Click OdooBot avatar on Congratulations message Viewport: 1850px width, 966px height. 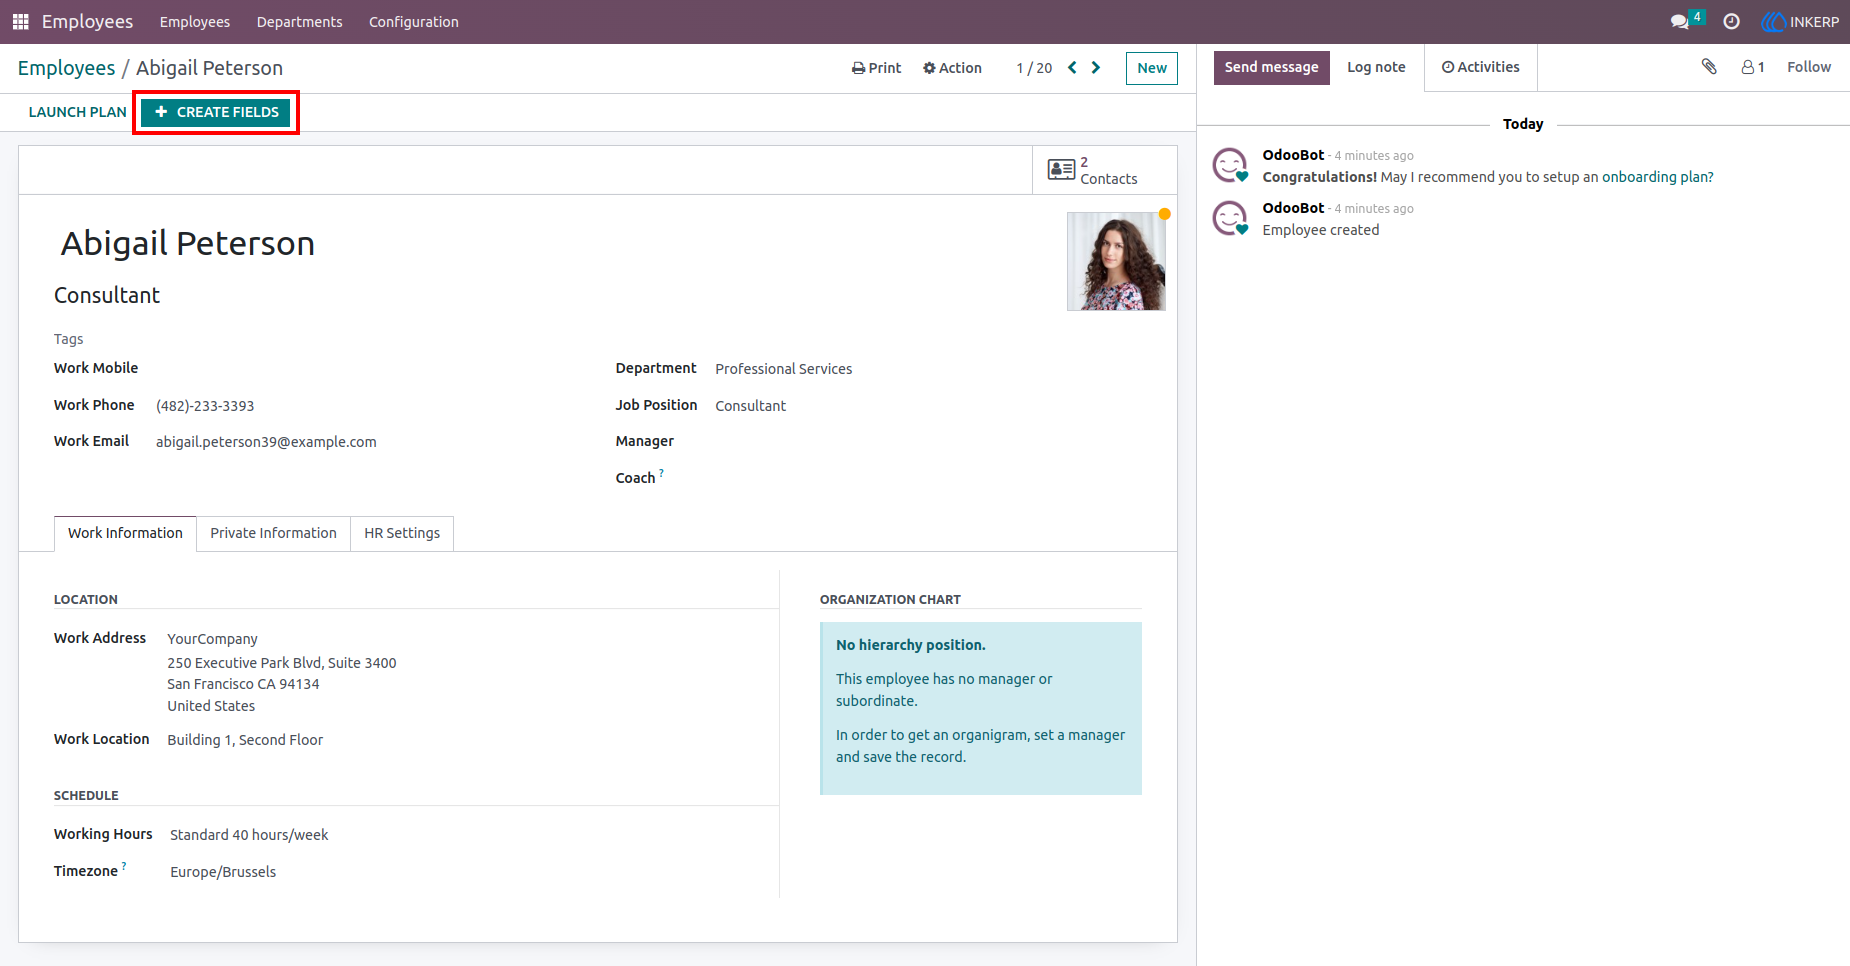point(1230,165)
